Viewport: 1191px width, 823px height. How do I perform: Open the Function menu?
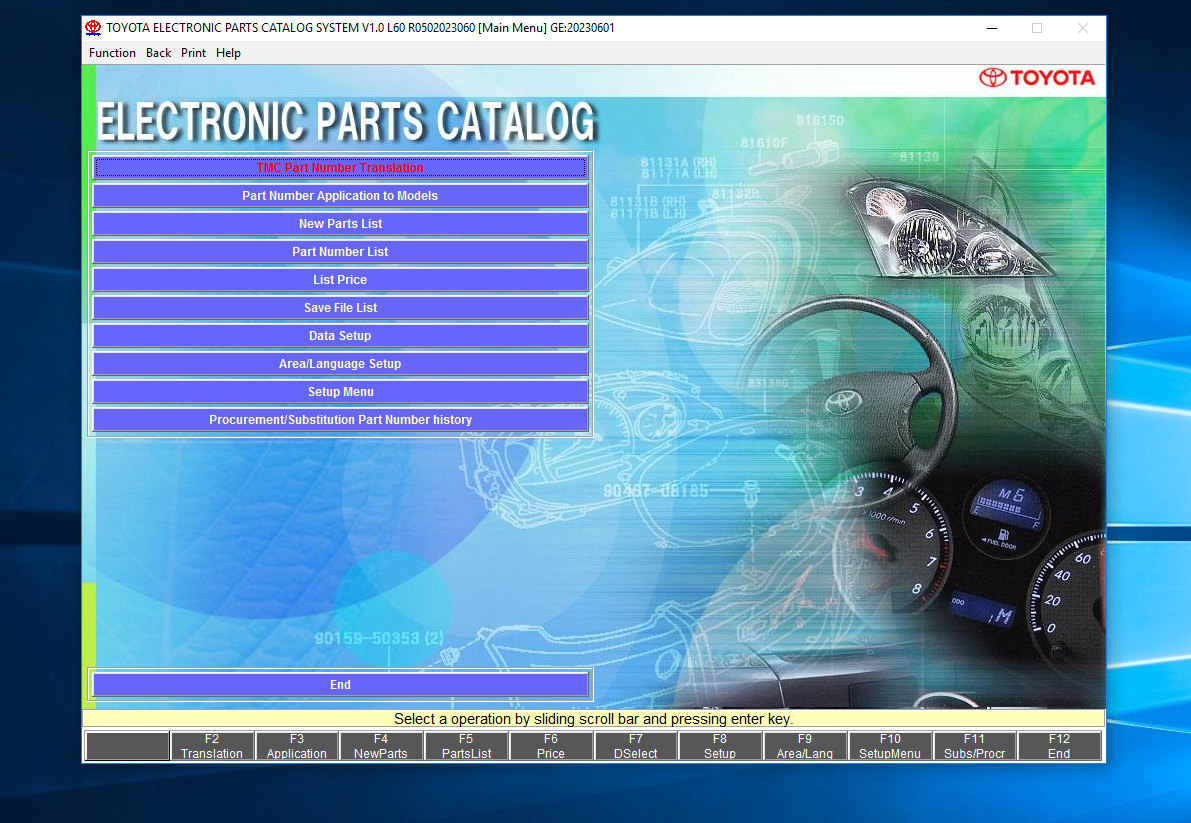tap(112, 52)
